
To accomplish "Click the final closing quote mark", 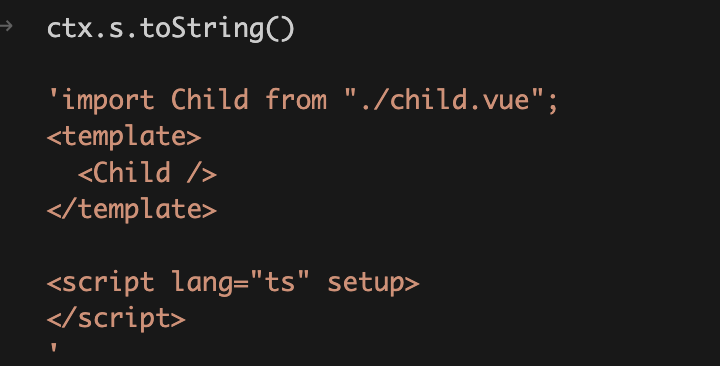I will 53,348.
